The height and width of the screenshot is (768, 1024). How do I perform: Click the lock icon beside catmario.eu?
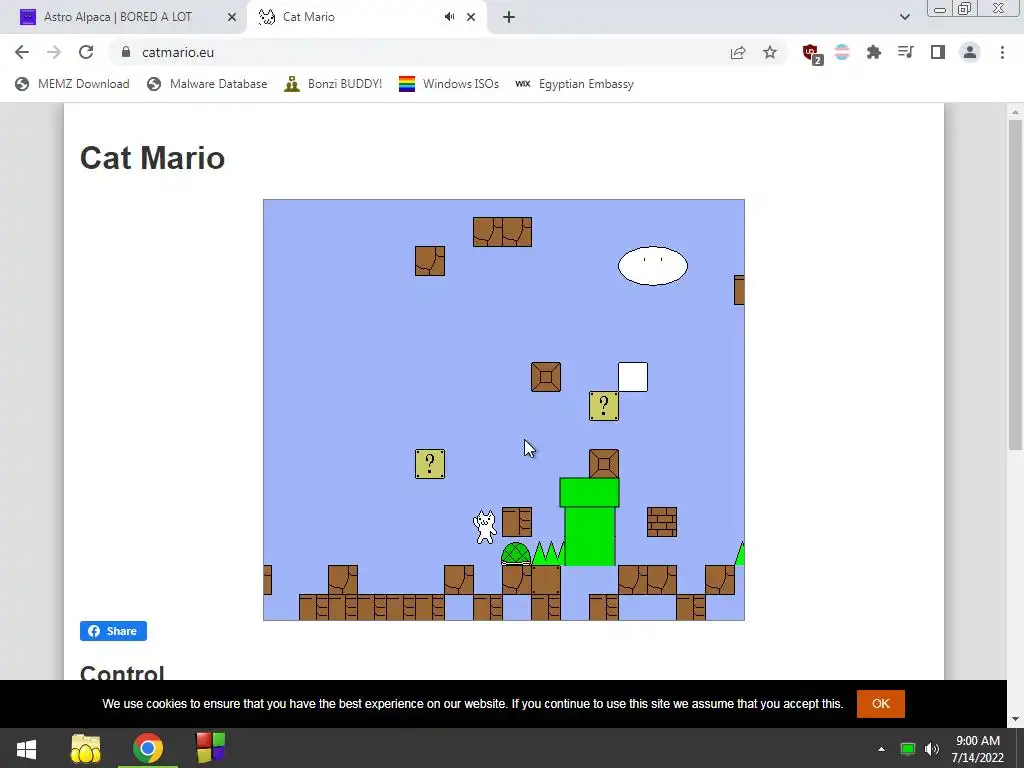click(x=126, y=52)
